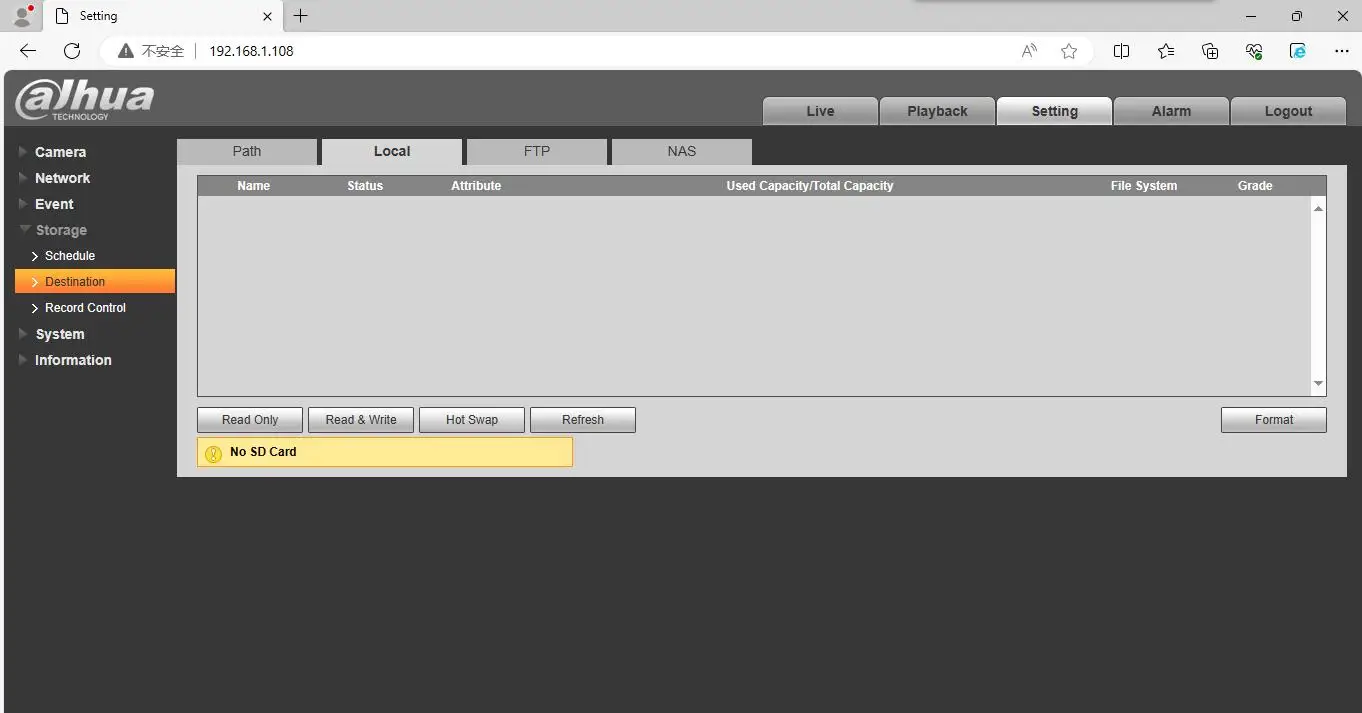Open a new browser tab
Viewport: 1362px width, 713px height.
pyautogui.click(x=300, y=16)
